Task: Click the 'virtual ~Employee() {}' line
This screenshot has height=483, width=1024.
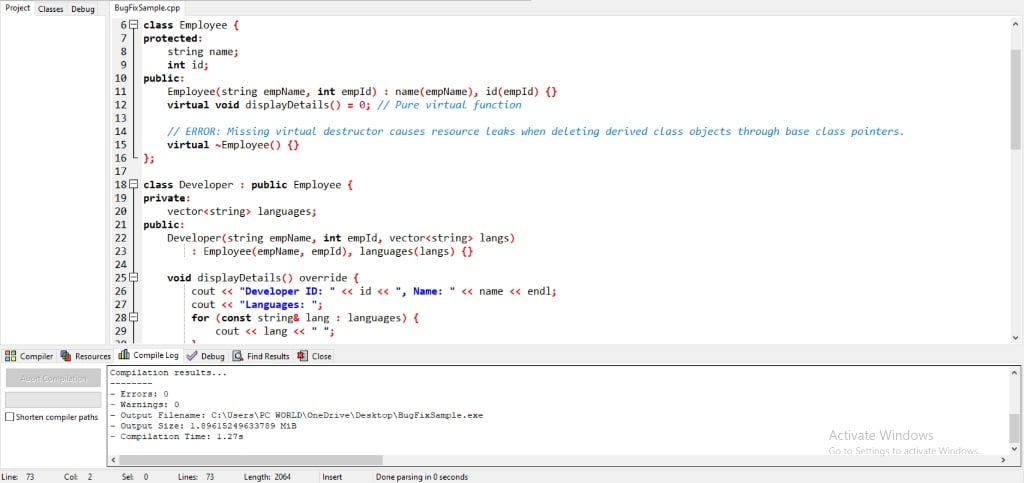Action: click(233, 145)
